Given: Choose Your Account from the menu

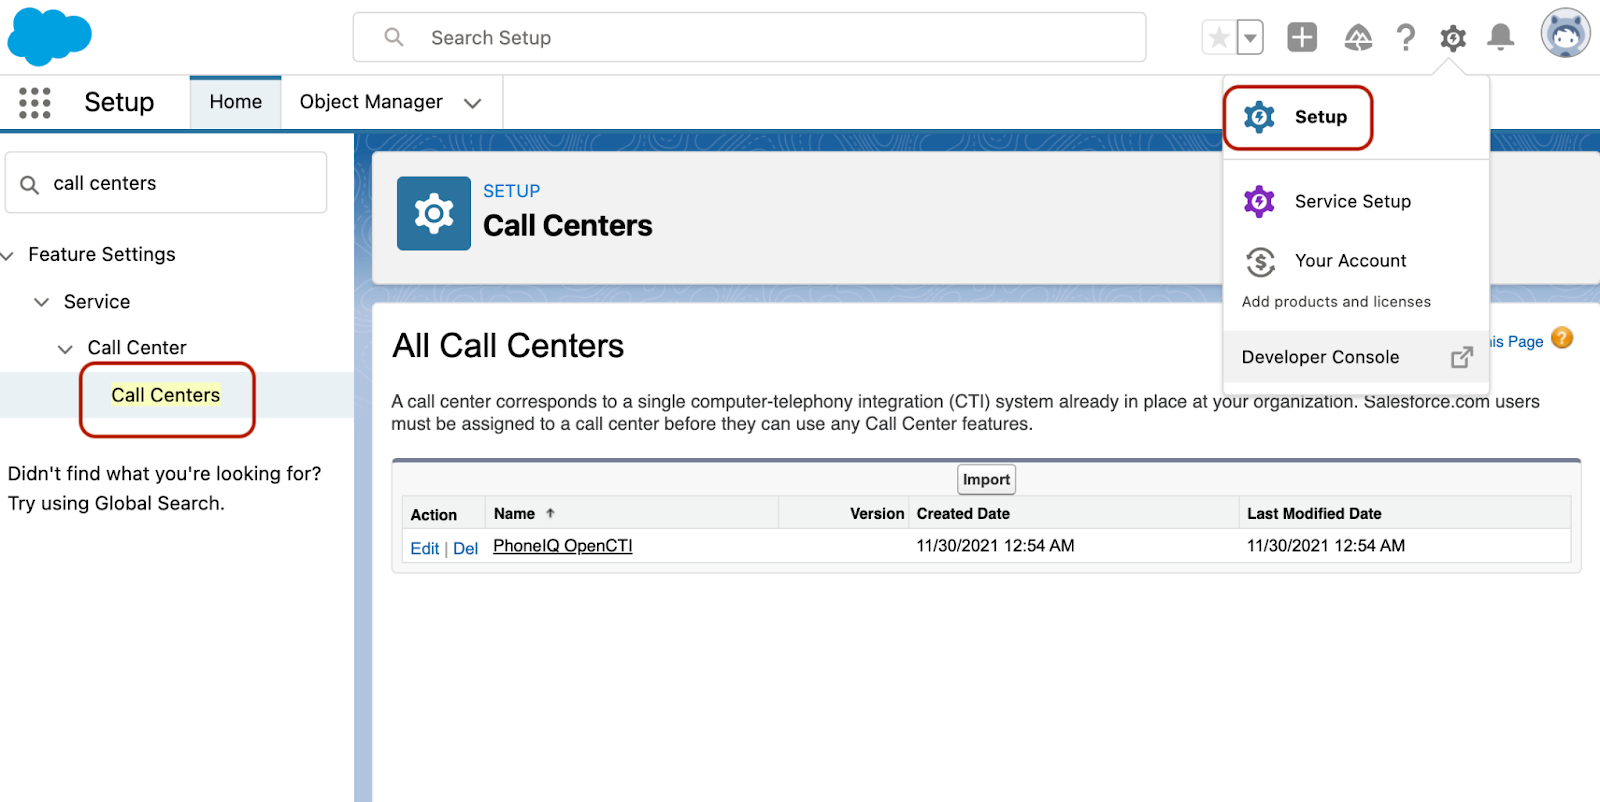Looking at the screenshot, I should tap(1350, 261).
